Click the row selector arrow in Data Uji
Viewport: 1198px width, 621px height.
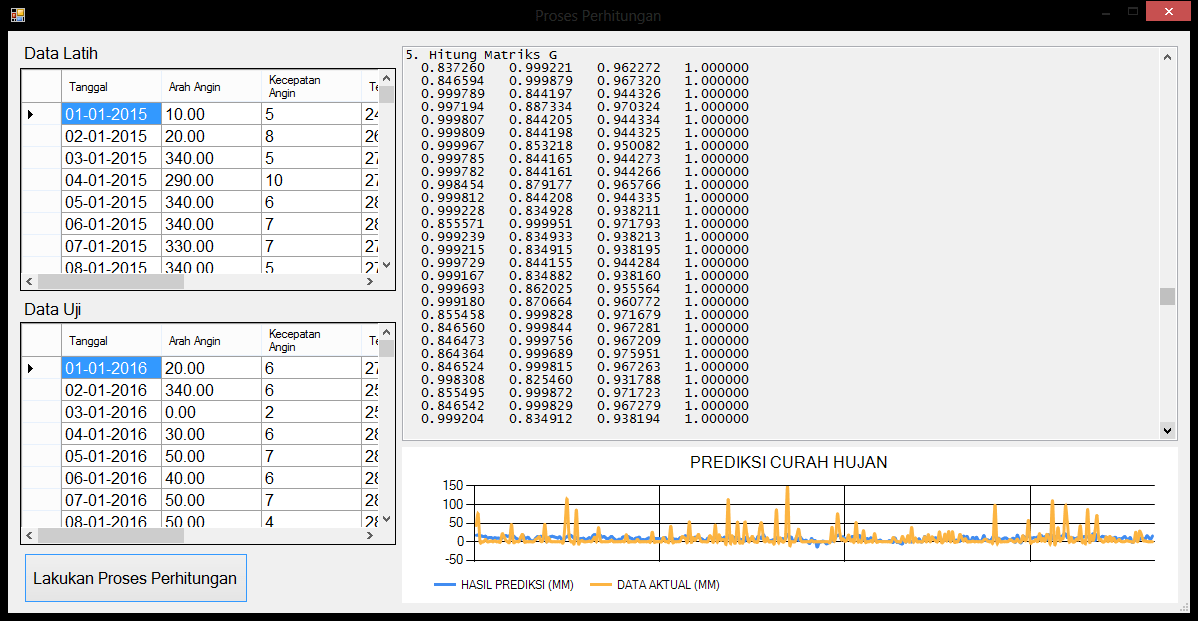pyautogui.click(x=30, y=369)
